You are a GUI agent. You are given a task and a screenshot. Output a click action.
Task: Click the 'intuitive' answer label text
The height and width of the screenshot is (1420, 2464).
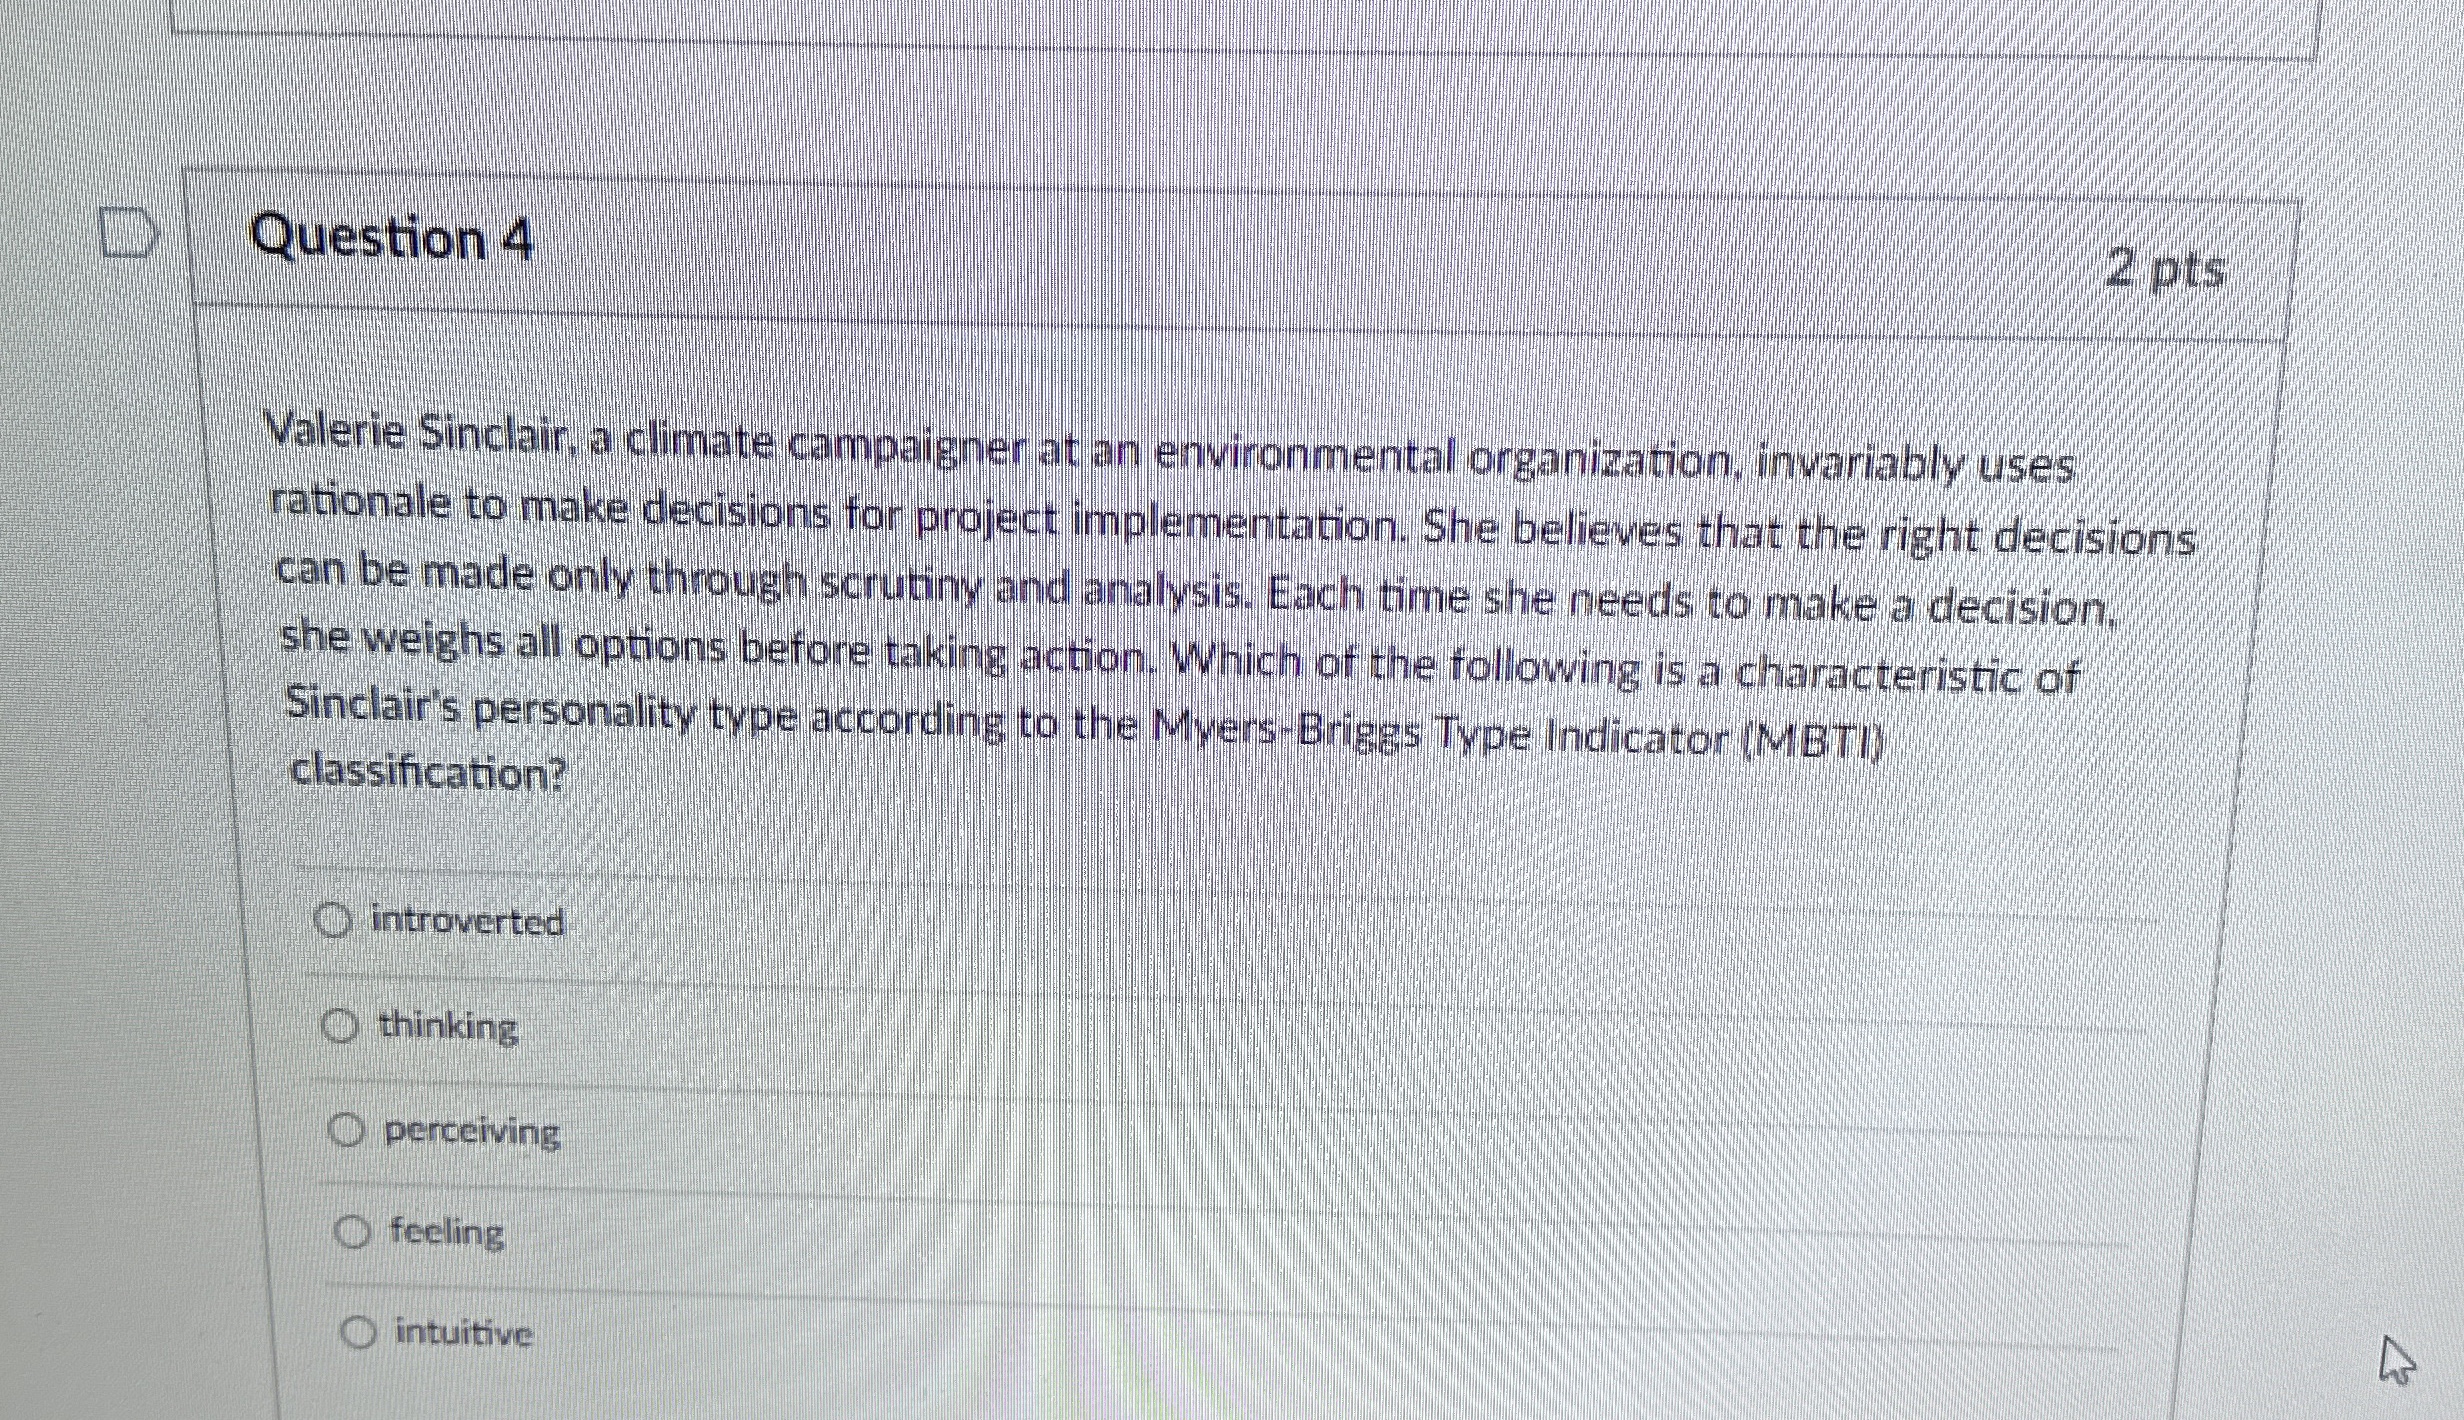pos(464,1333)
